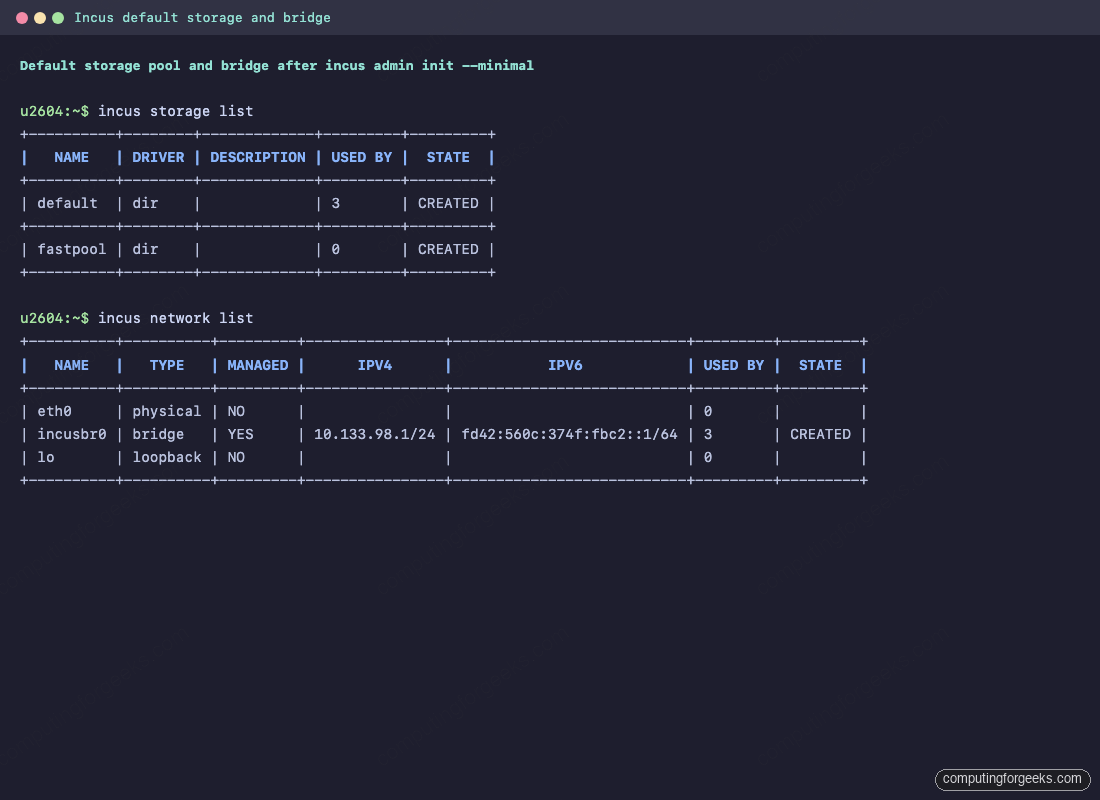Click the STATE header in the network table

(x=820, y=366)
